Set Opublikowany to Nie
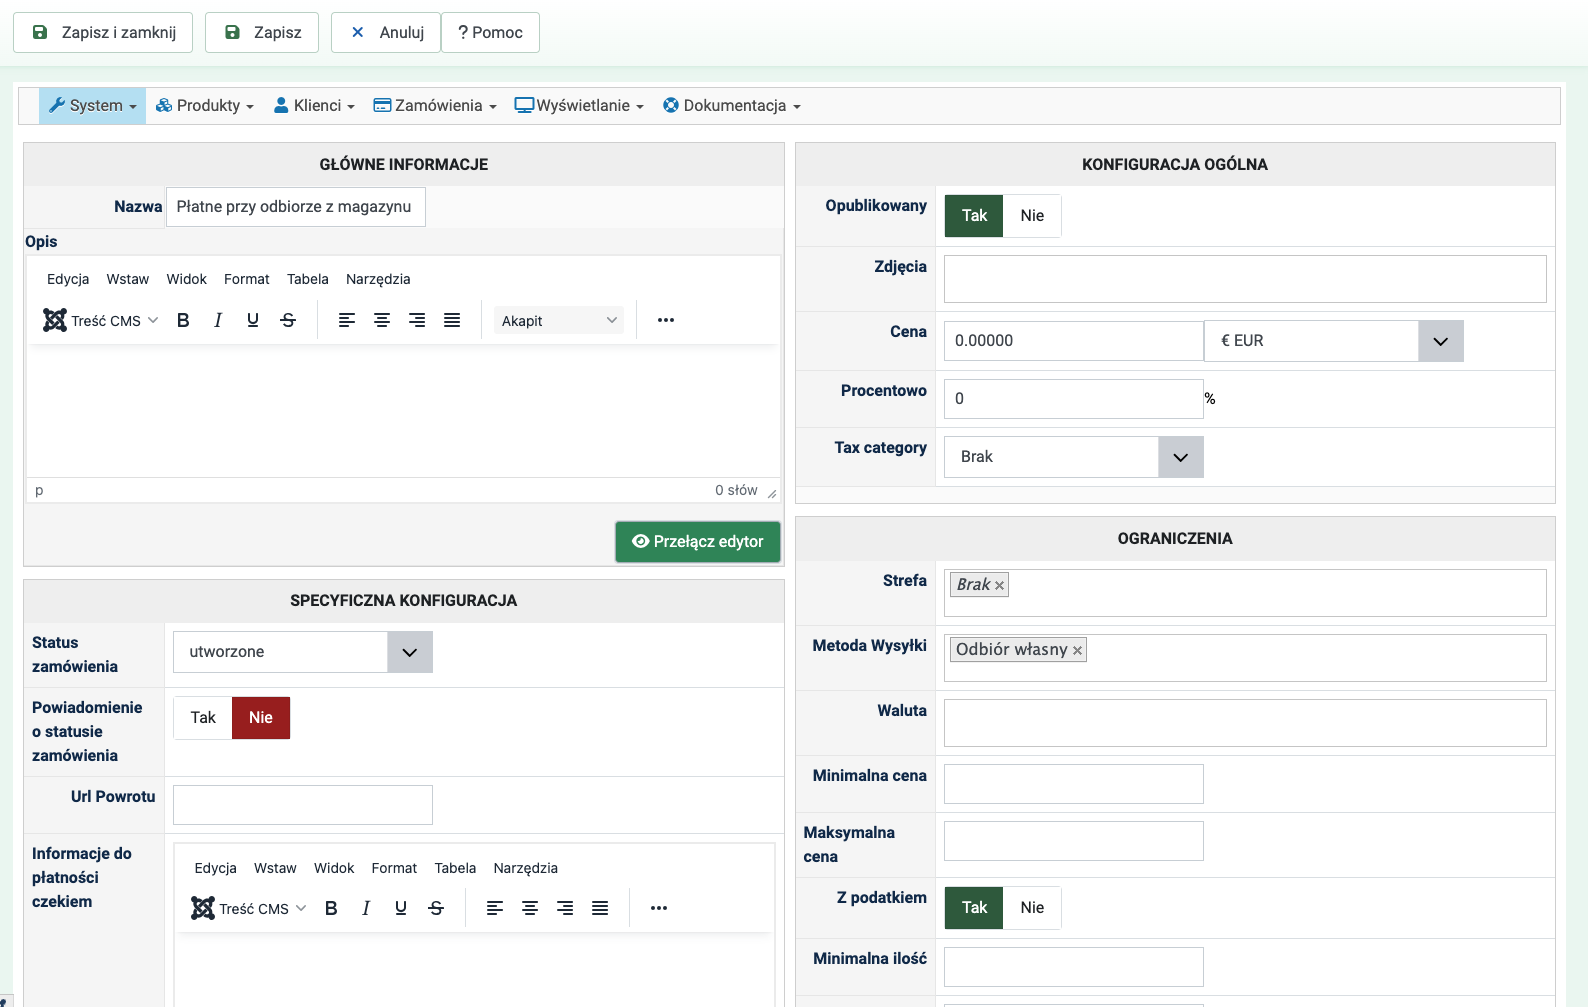This screenshot has height=1007, width=1588. (x=1032, y=216)
